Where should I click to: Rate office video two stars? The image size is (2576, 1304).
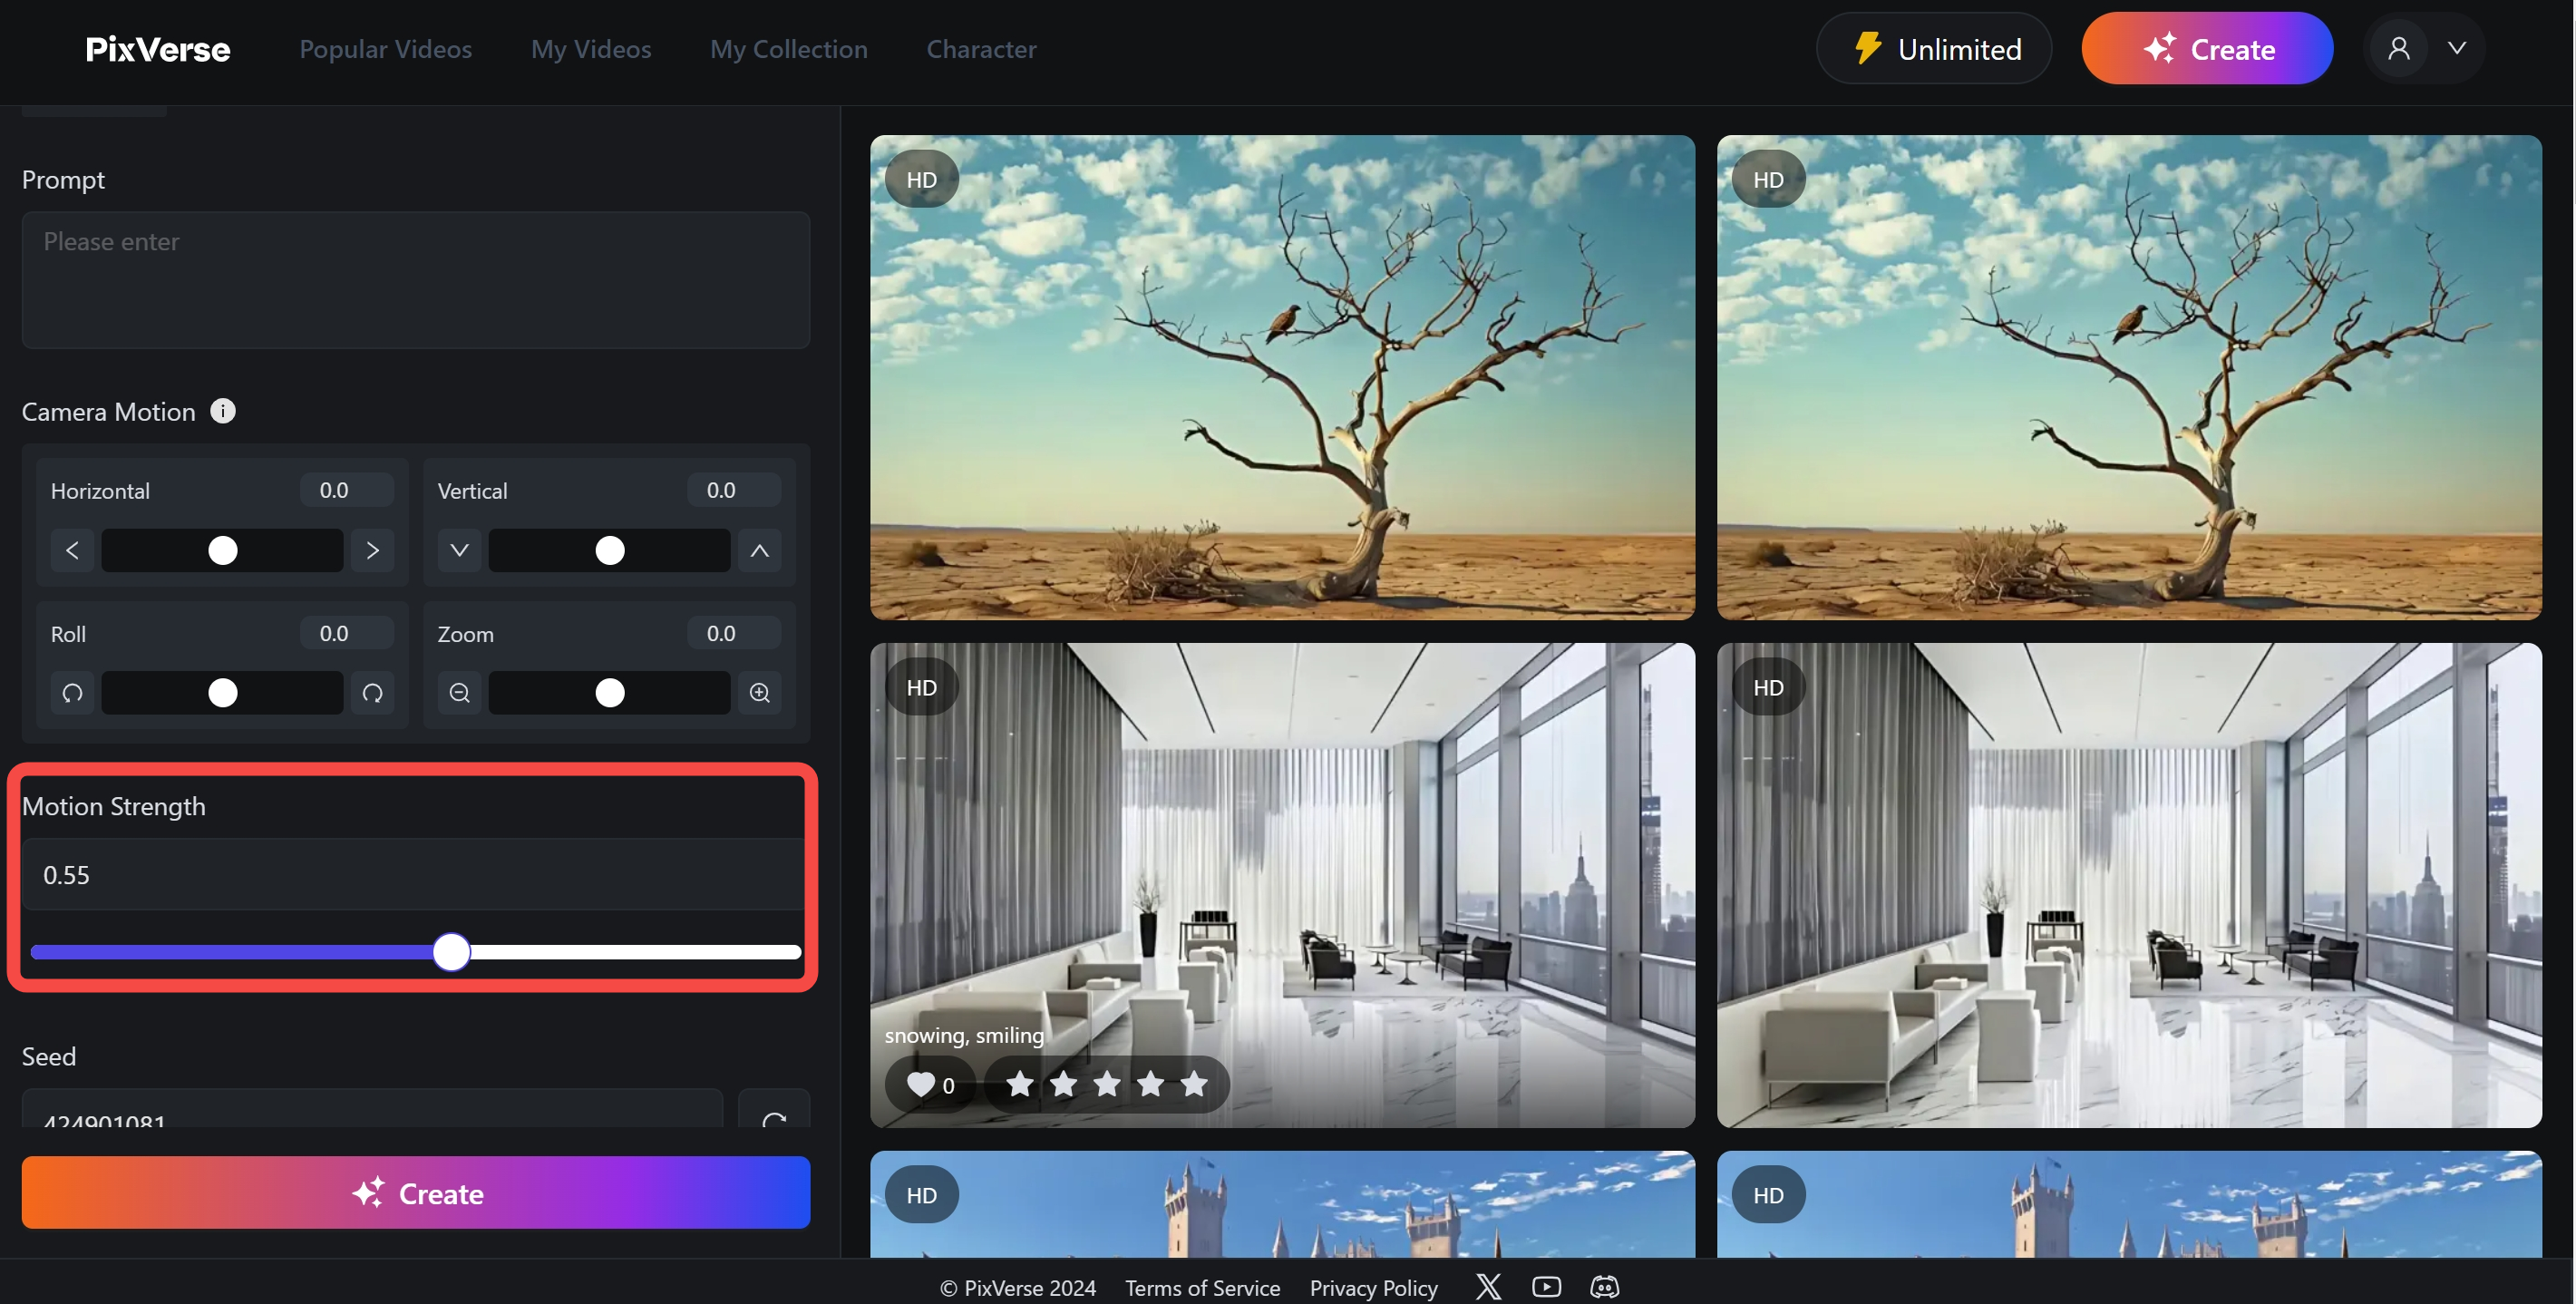pyautogui.click(x=1064, y=1084)
